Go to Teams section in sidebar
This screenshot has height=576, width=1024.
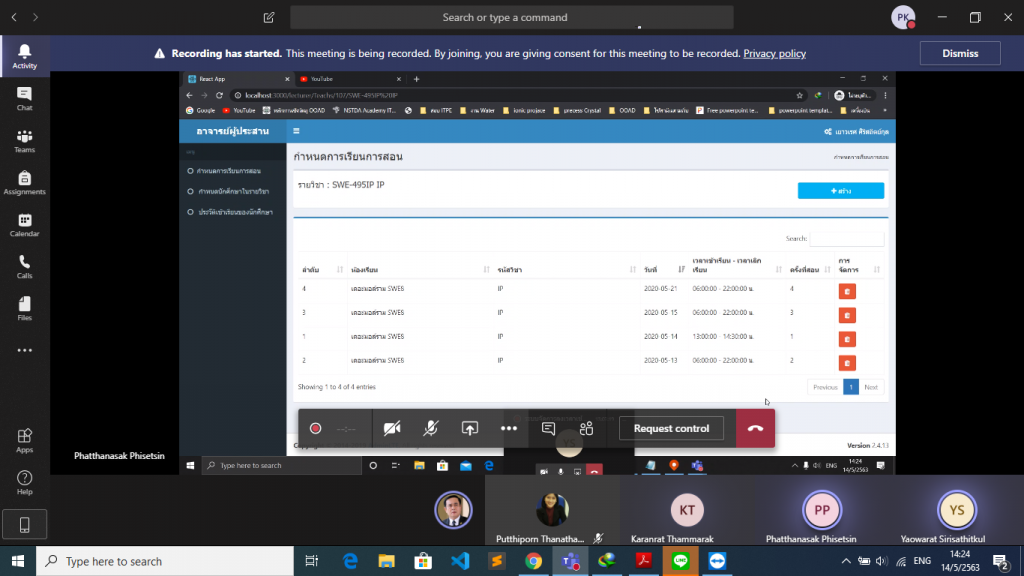click(24, 140)
